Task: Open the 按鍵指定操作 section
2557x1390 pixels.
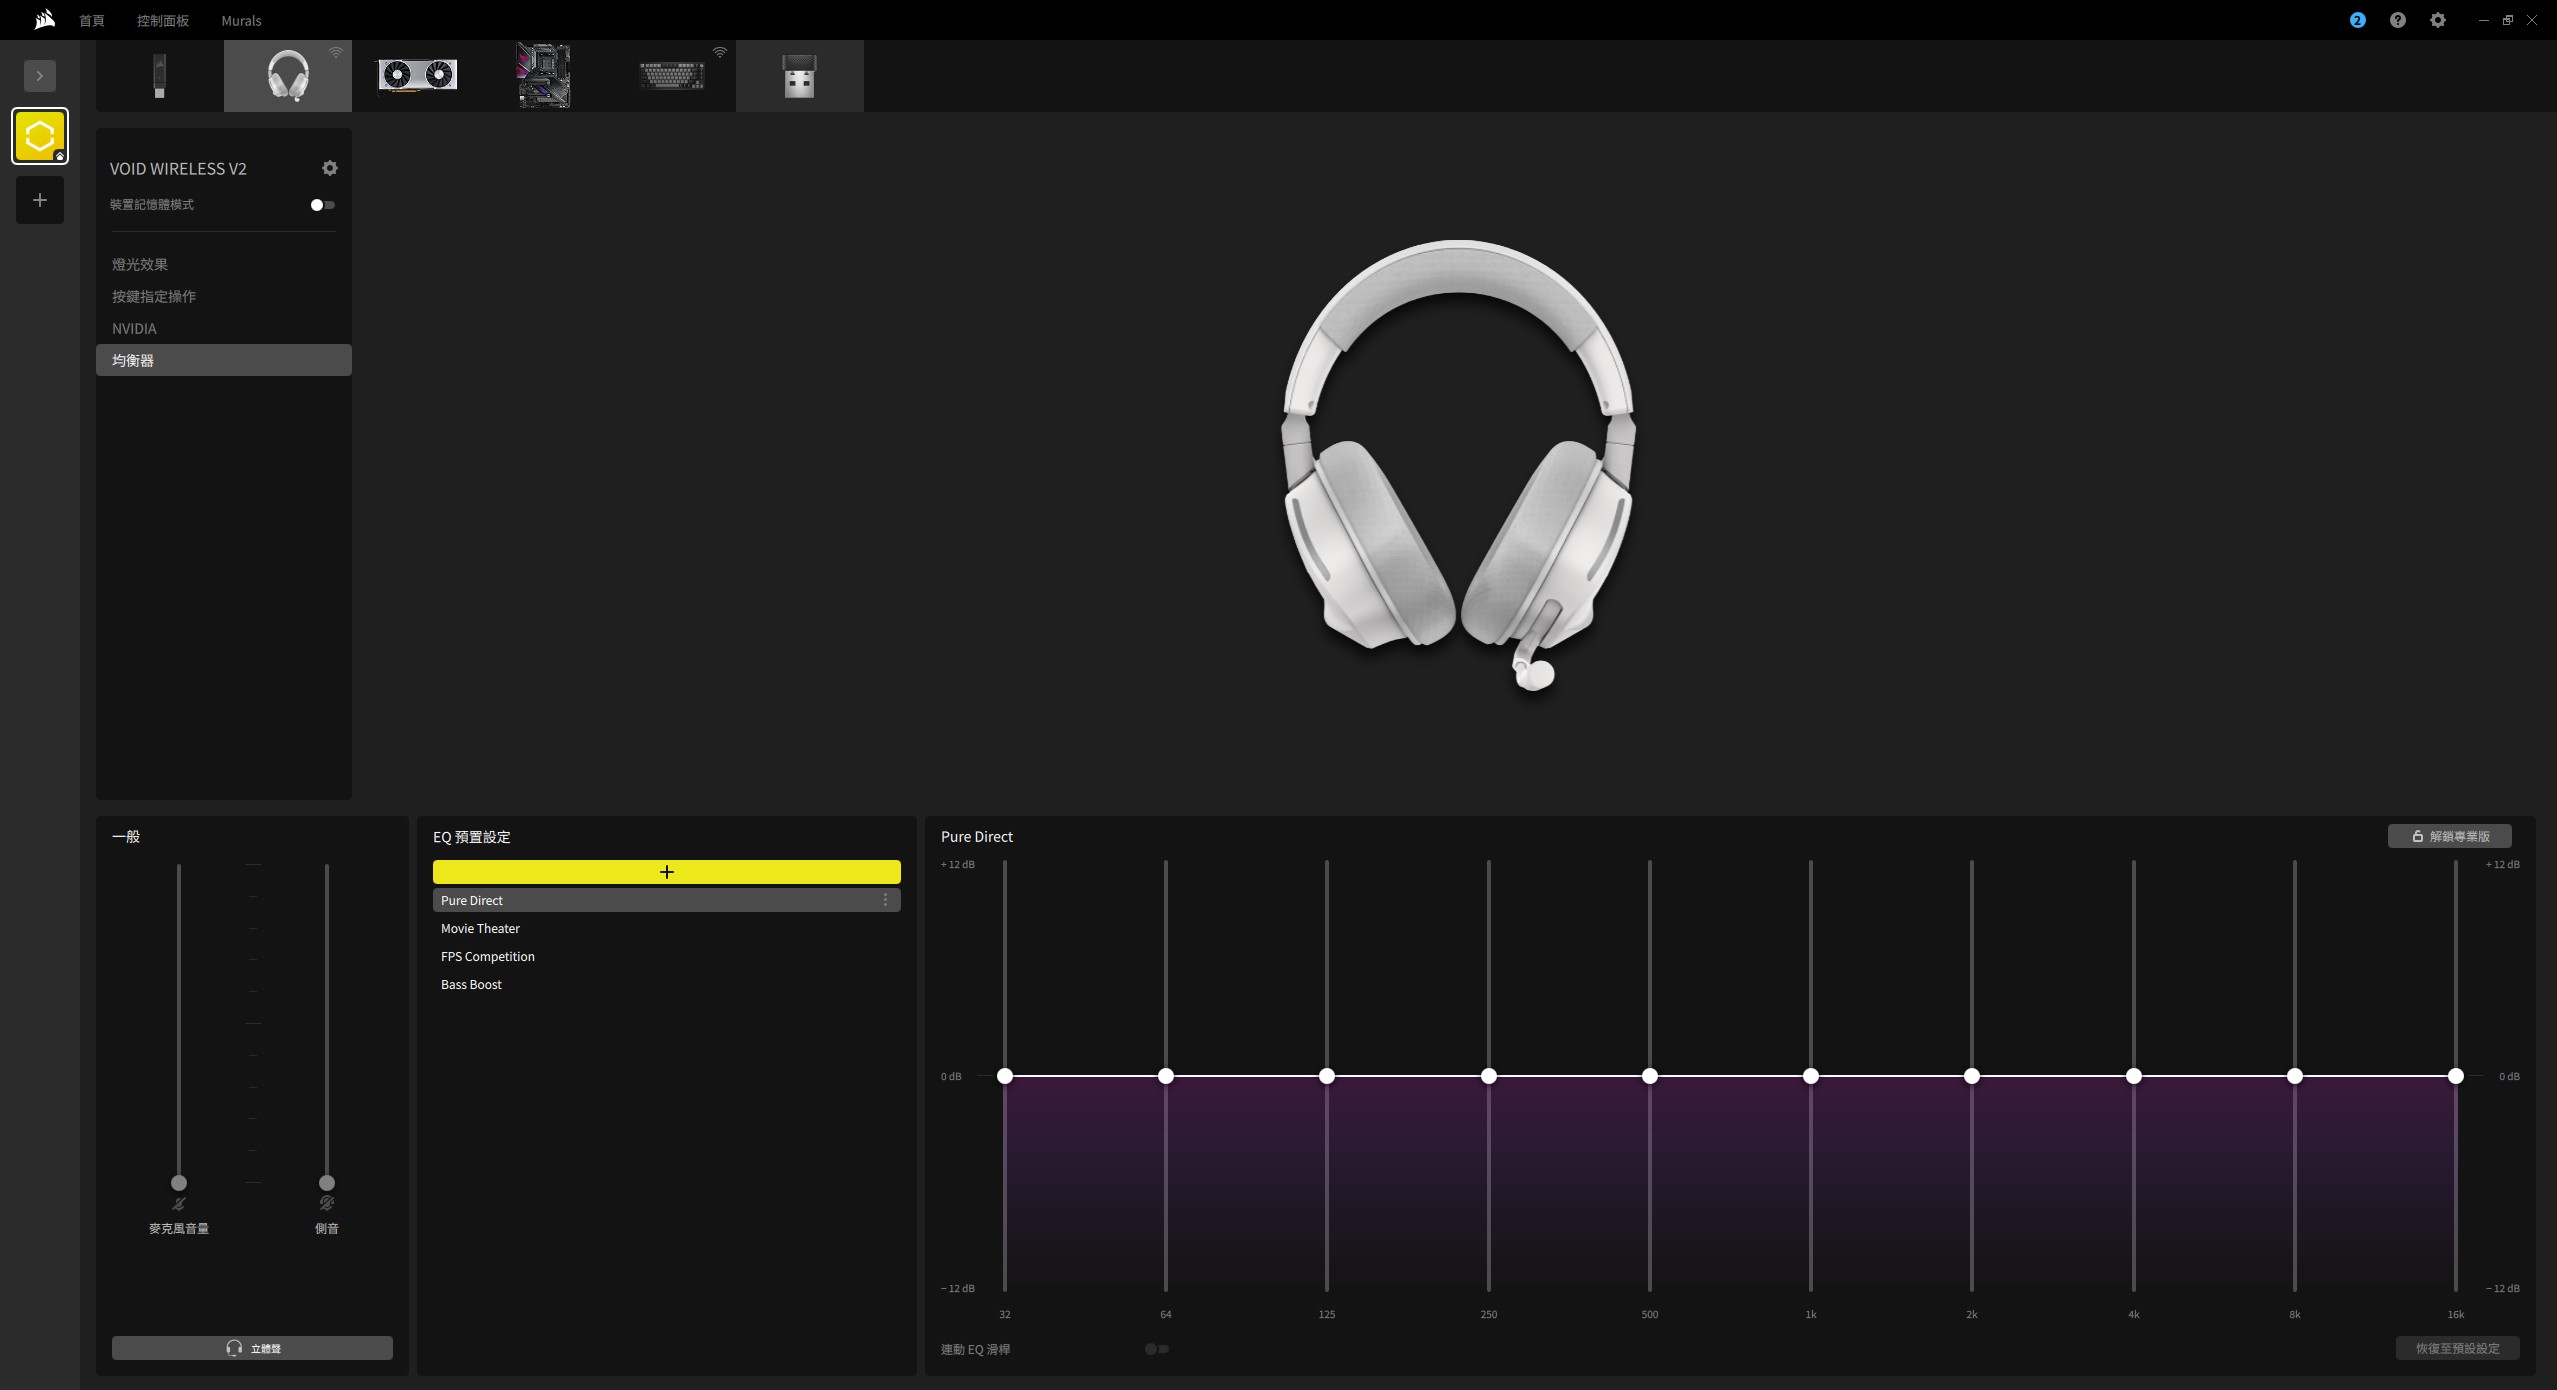Action: click(154, 296)
